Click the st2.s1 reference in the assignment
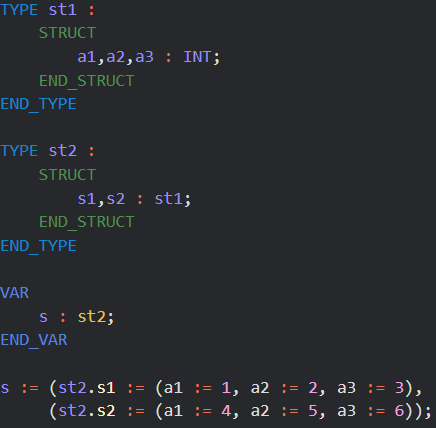Image resolution: width=436 pixels, height=428 pixels. point(87,388)
